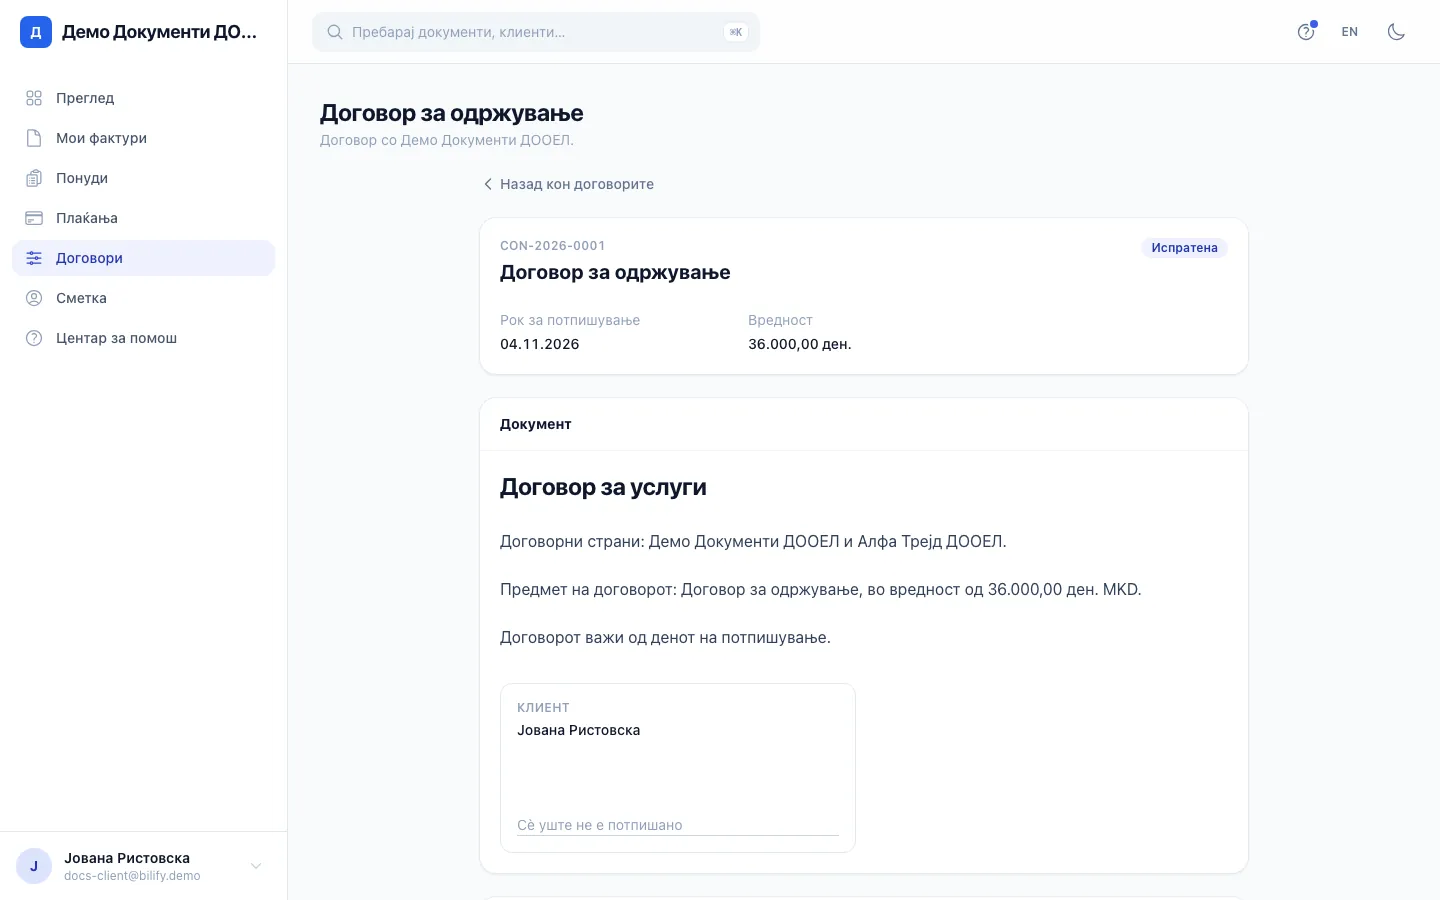The width and height of the screenshot is (1440, 900).
Task: Click the Предмет на договорот paragraph
Action: click(821, 590)
